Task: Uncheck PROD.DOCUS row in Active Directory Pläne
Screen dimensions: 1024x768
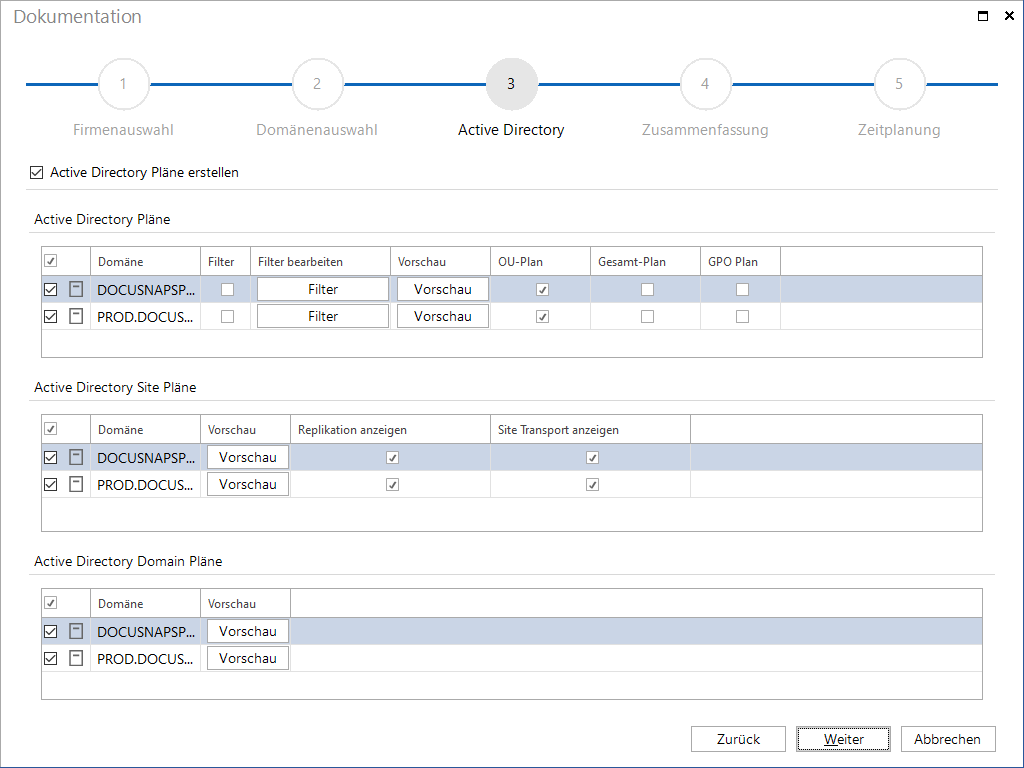Action: [x=50, y=316]
